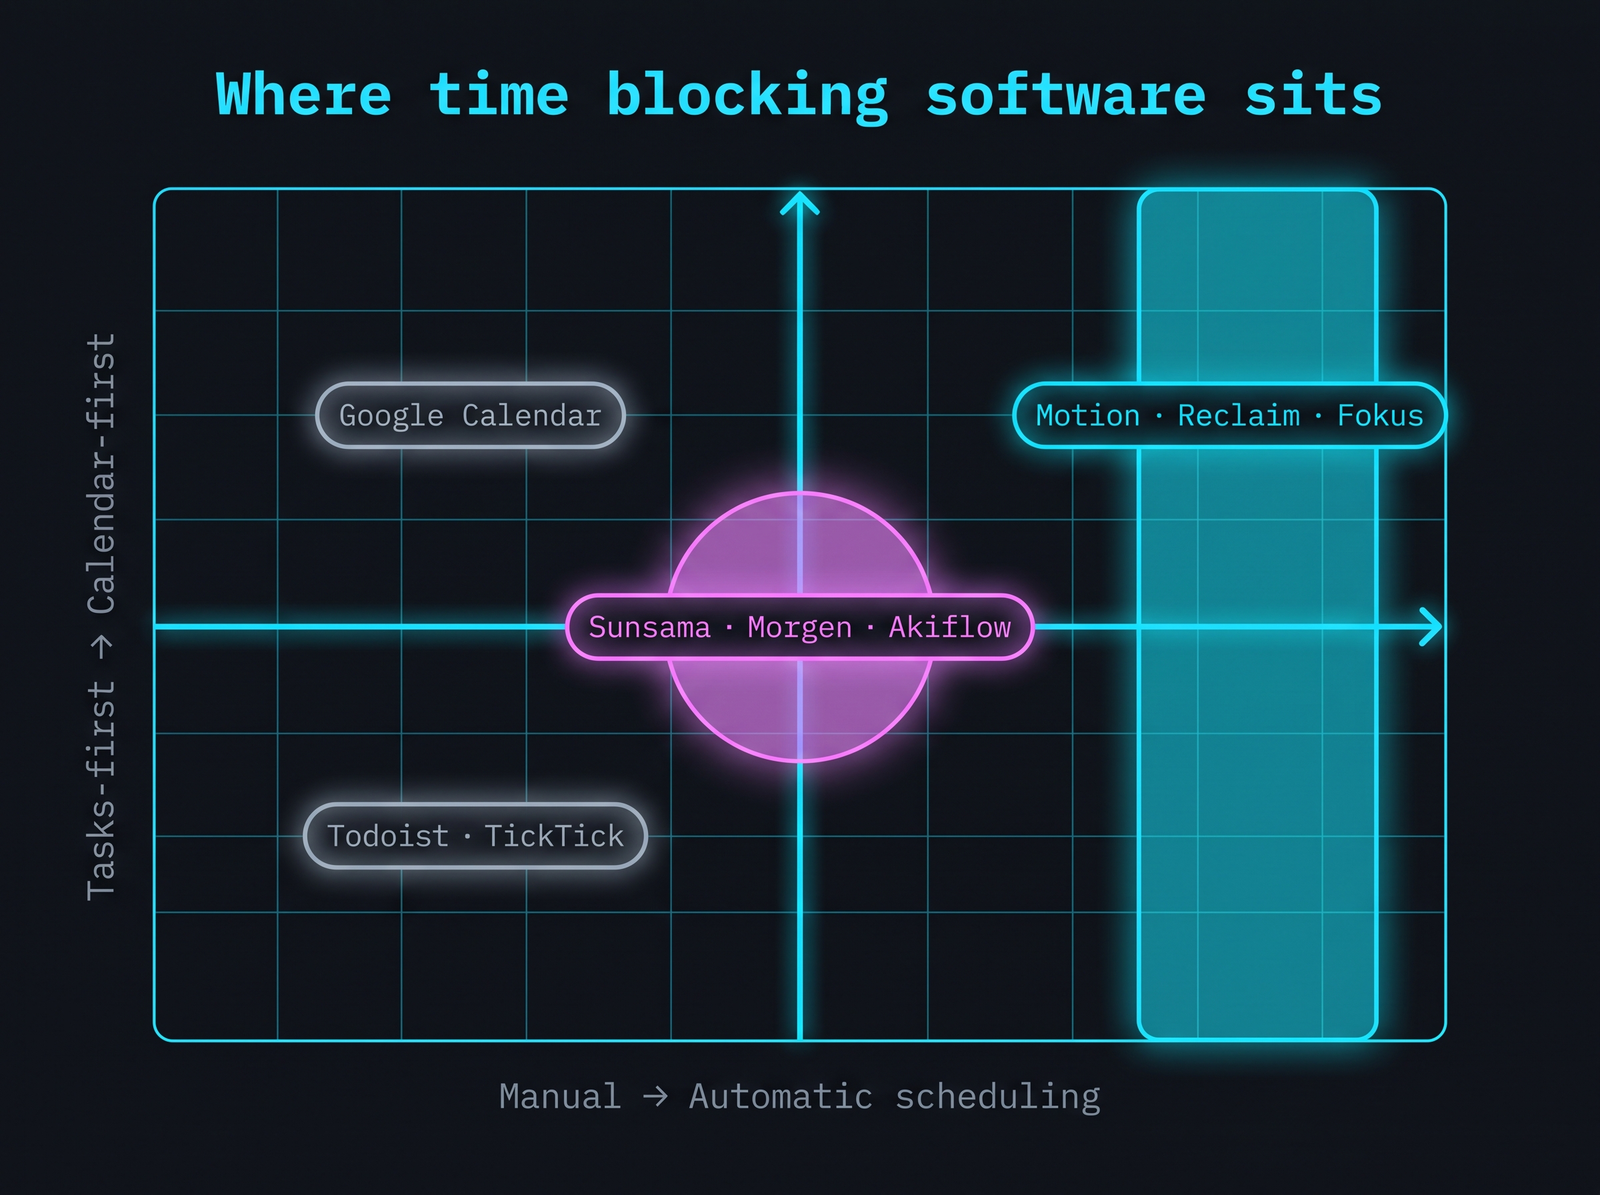Image resolution: width=1600 pixels, height=1195 pixels.
Task: Click the 'Sunsama · Morgen · Akiflow' pill
Action: tap(799, 627)
